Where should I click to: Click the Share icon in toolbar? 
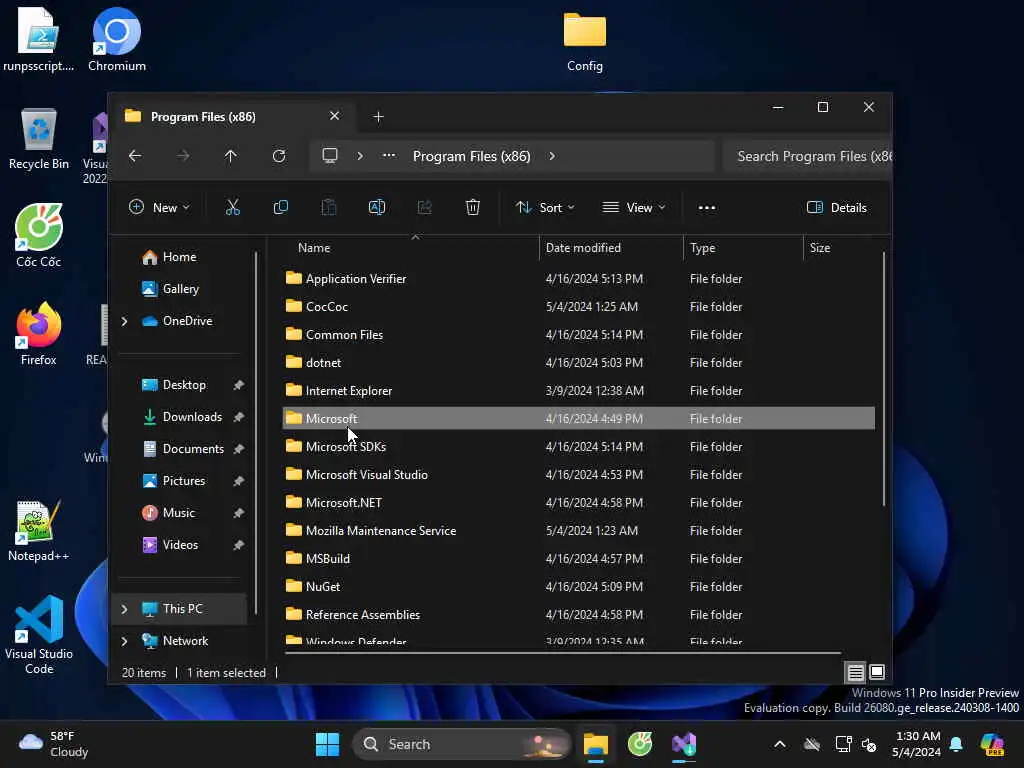(x=424, y=208)
